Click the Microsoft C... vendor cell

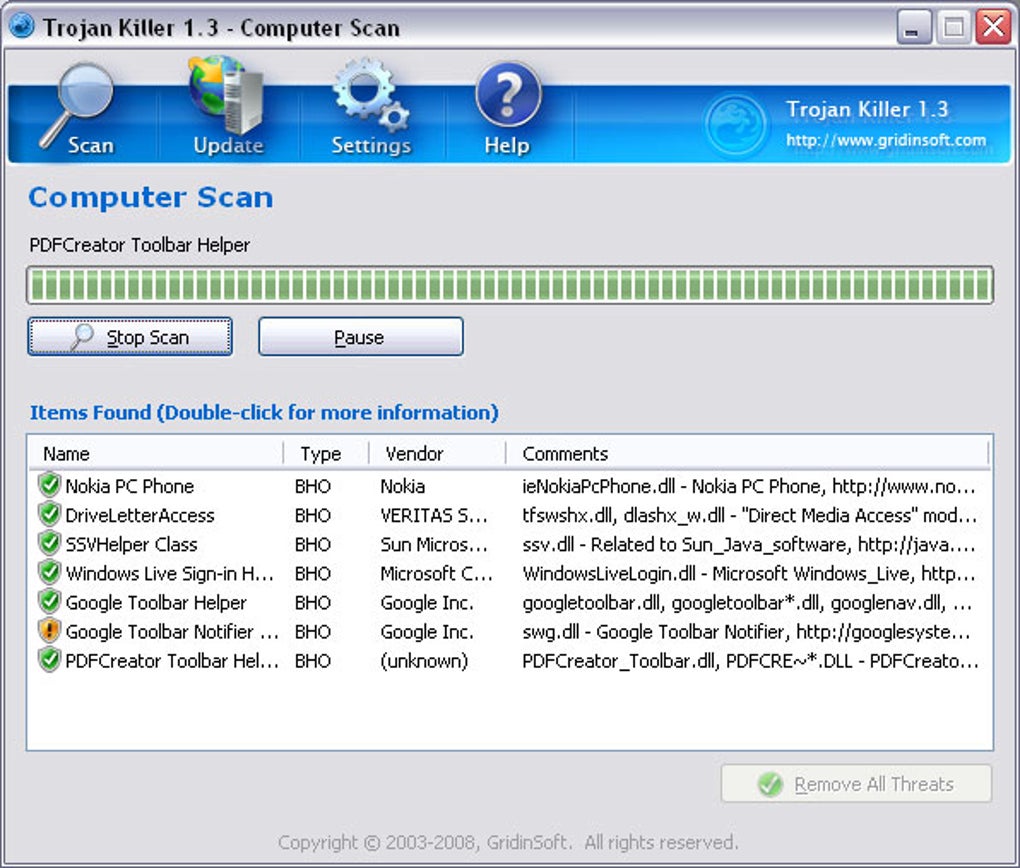coord(436,573)
